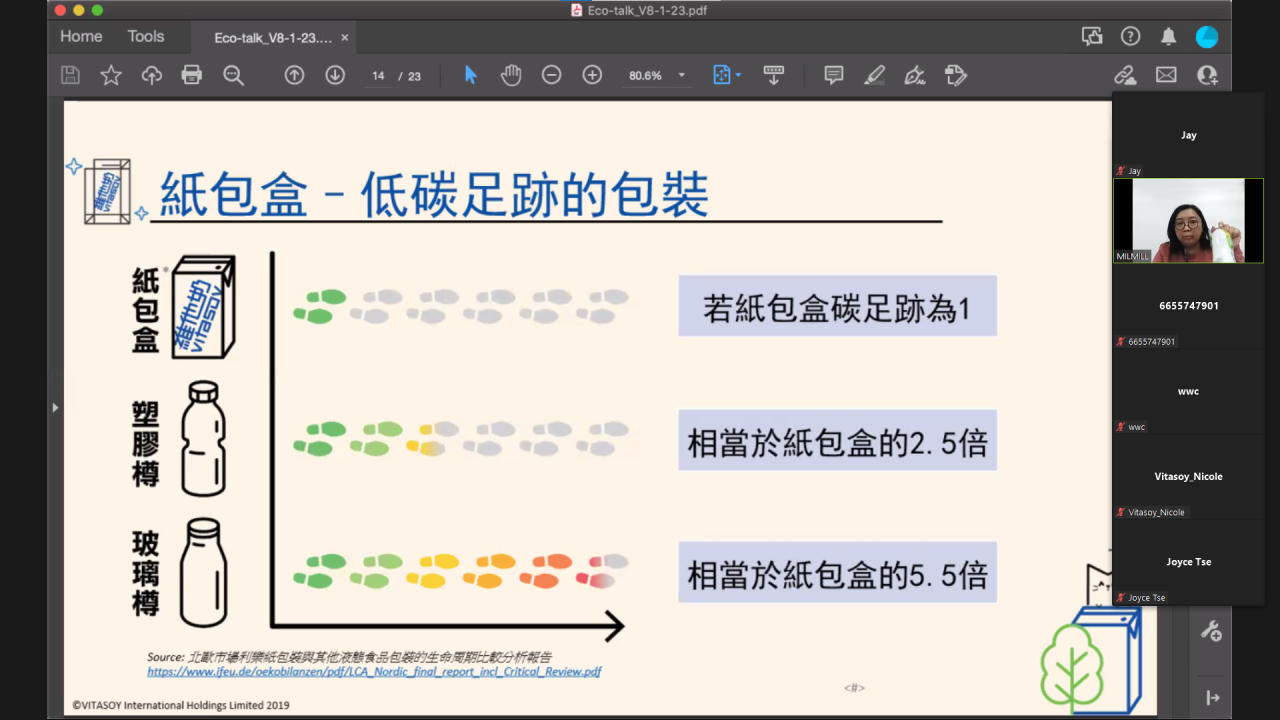
Task: Open the find text magnifier
Action: point(233,75)
